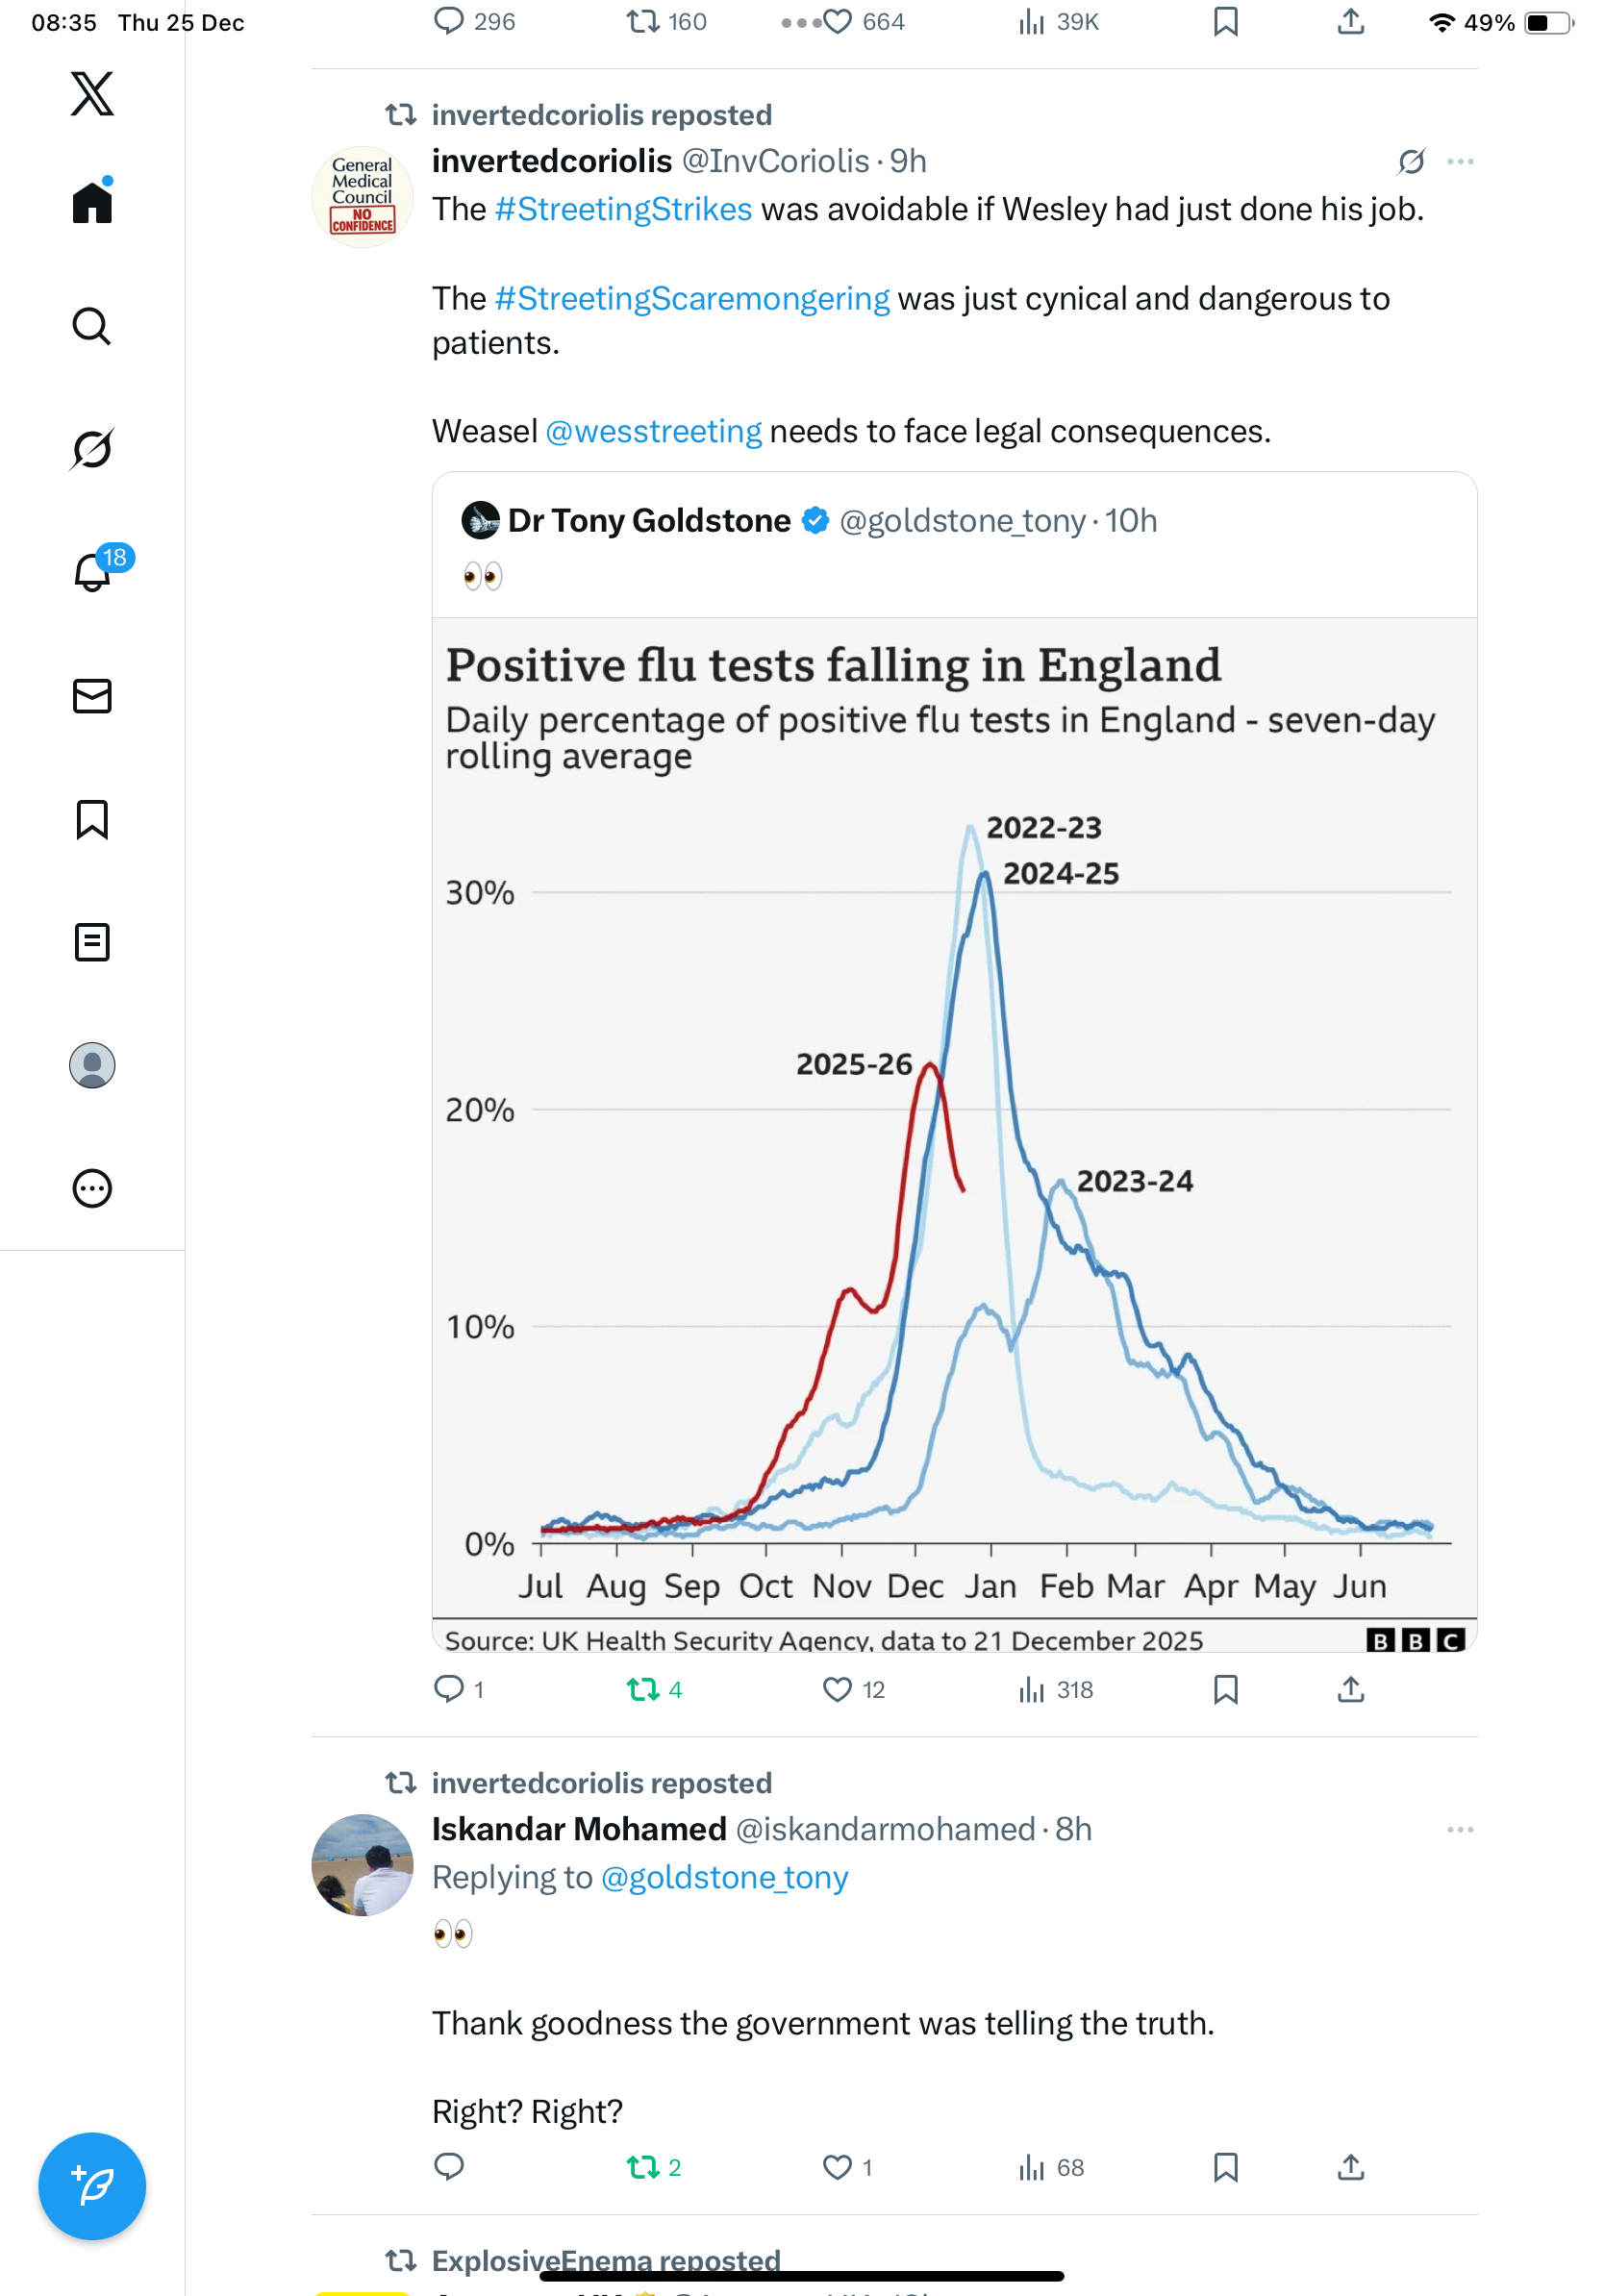Bookmark Iskandar Mohamed's reply
1604x2296 pixels.
click(1225, 2167)
